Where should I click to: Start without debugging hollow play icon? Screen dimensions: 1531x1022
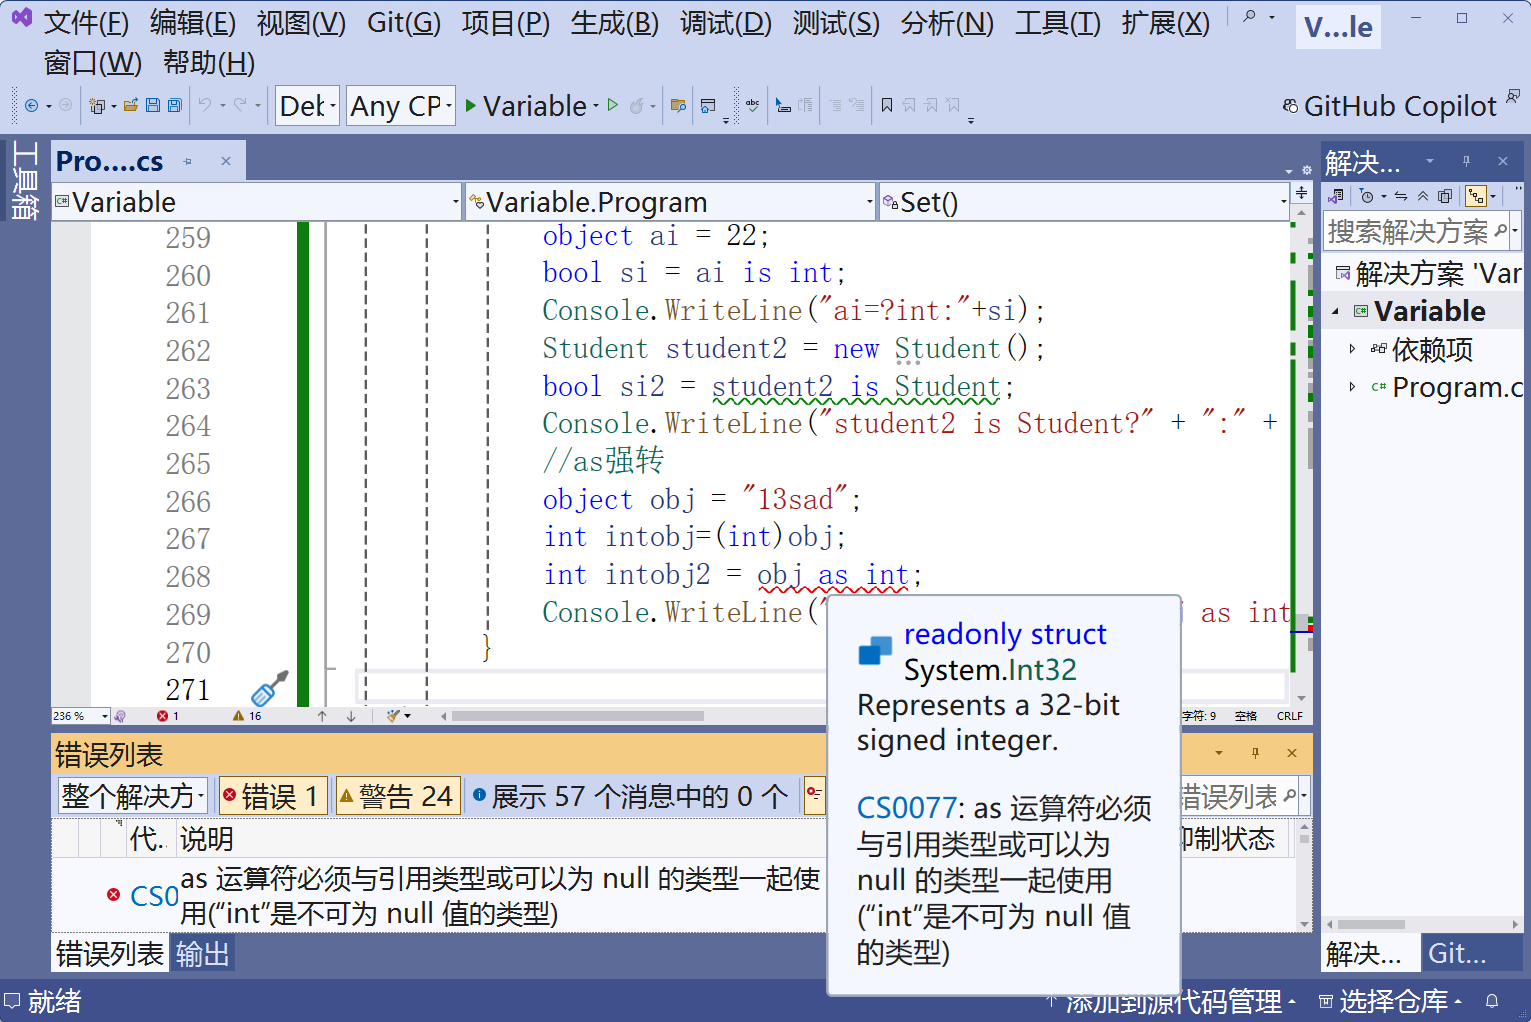pos(613,105)
